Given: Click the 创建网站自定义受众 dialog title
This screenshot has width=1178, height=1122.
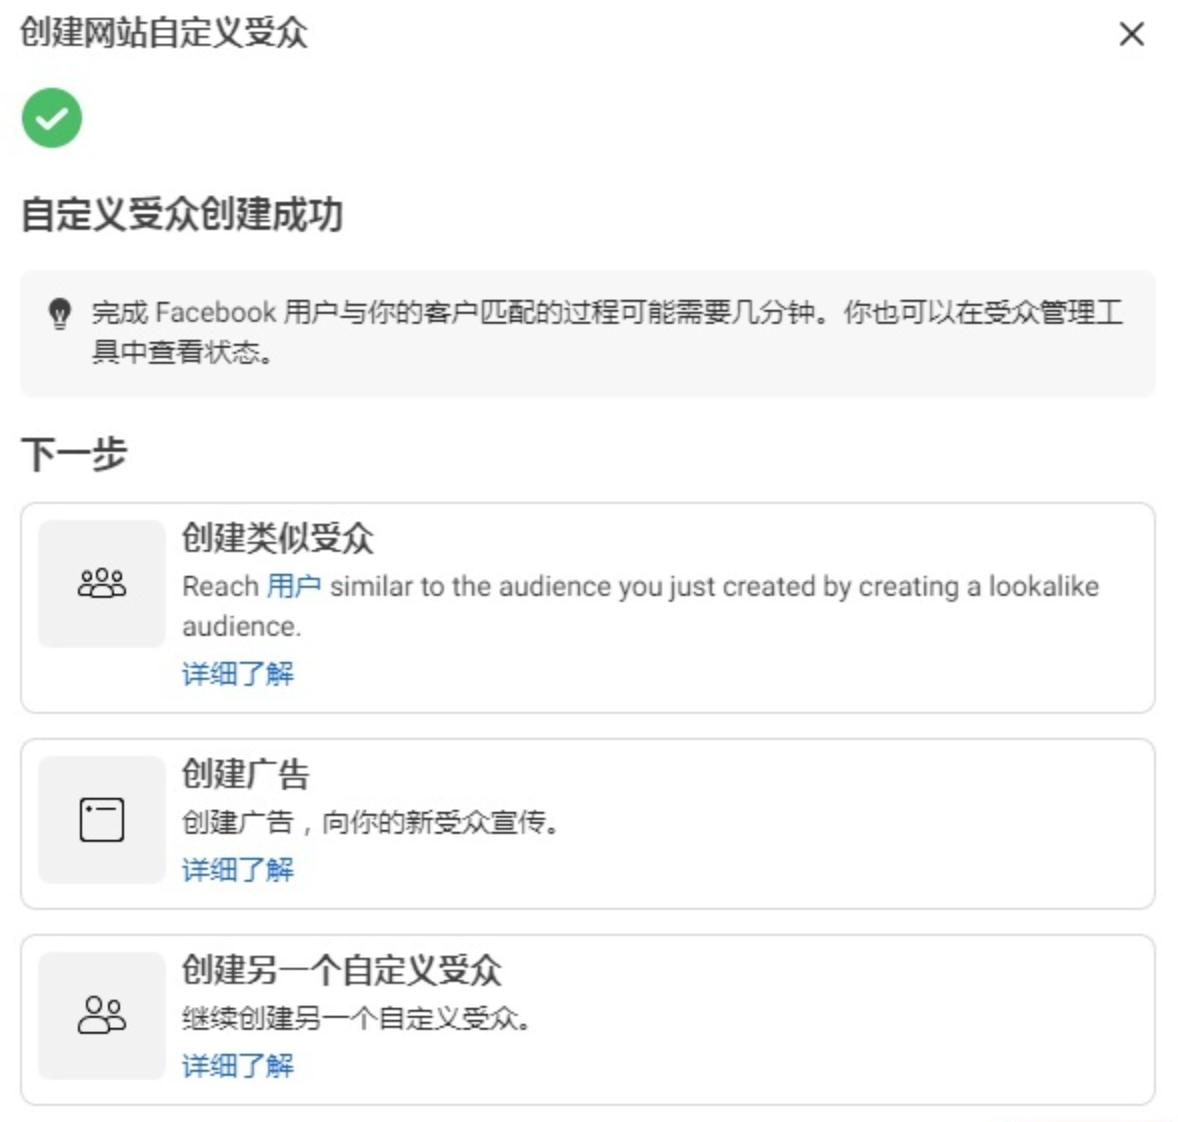Looking at the screenshot, I should (164, 33).
